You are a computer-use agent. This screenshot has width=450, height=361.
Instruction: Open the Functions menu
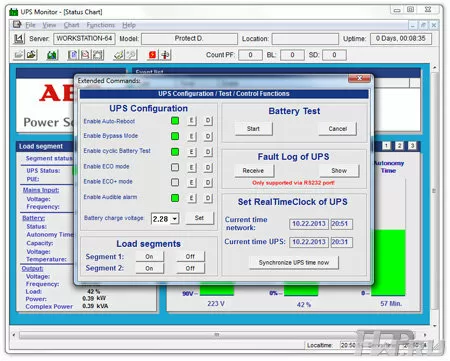click(x=100, y=25)
